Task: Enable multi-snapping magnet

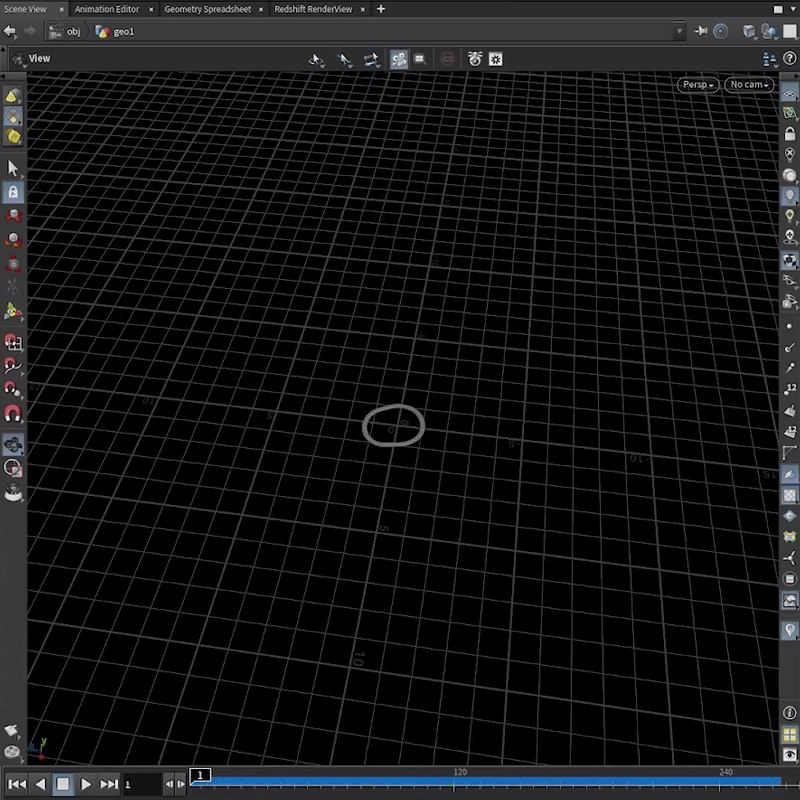Action: pos(13,413)
